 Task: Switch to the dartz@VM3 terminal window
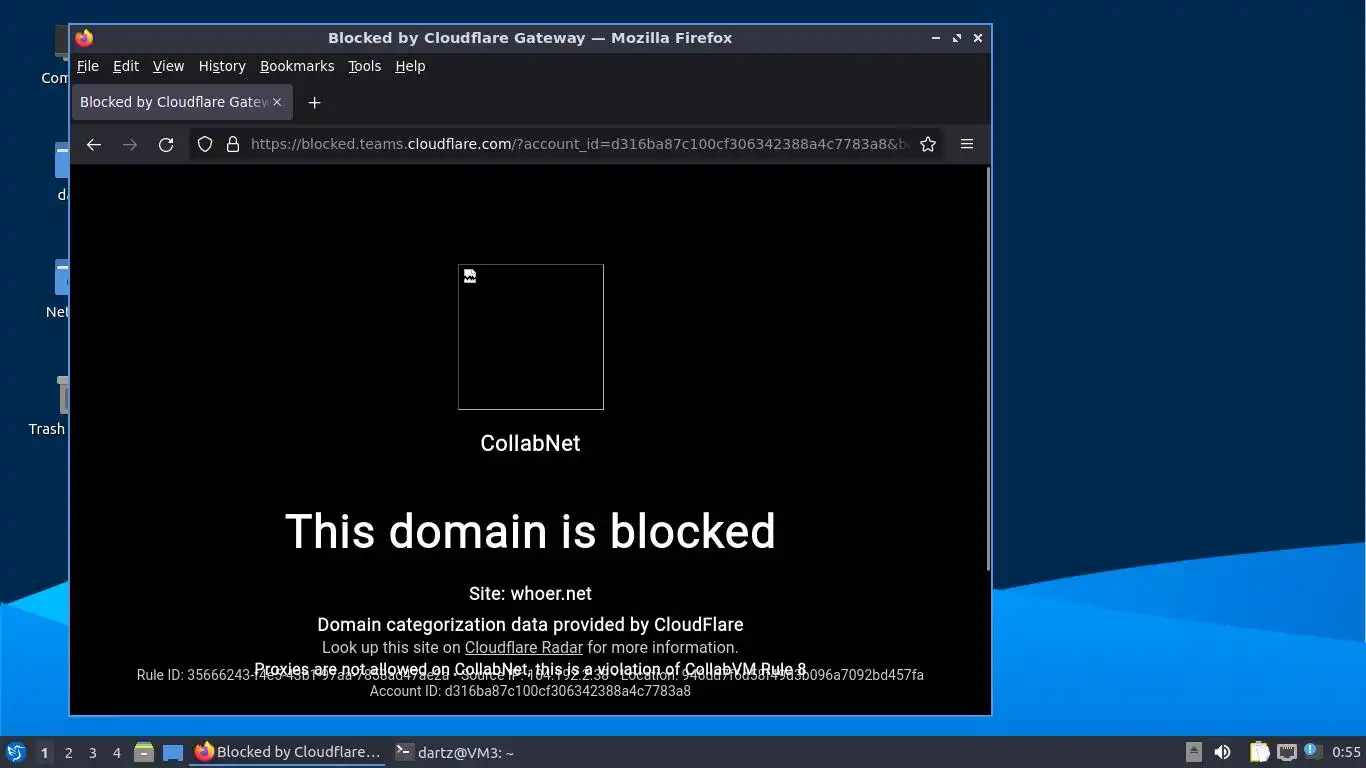[x=455, y=752]
